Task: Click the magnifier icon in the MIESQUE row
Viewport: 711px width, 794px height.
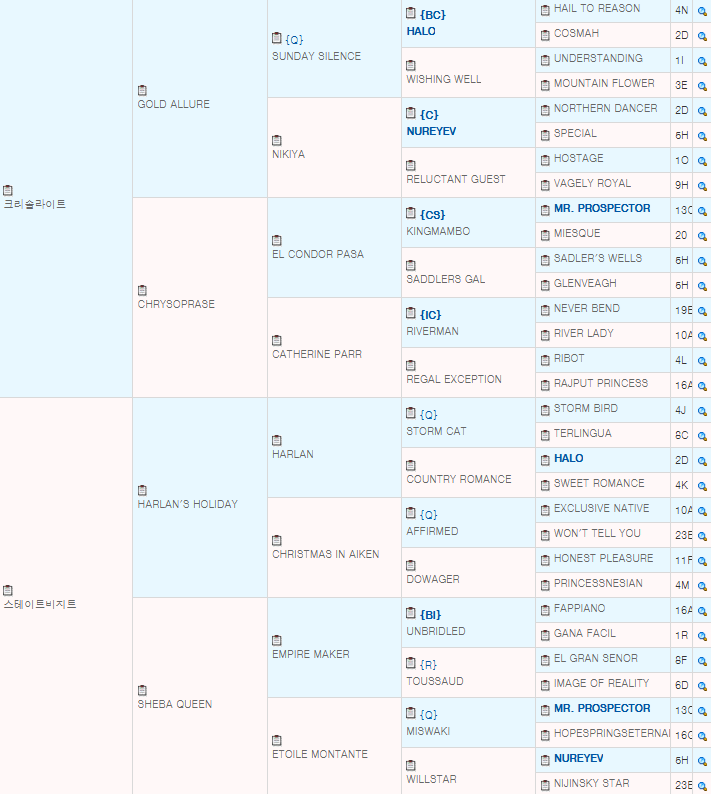Action: coord(702,234)
